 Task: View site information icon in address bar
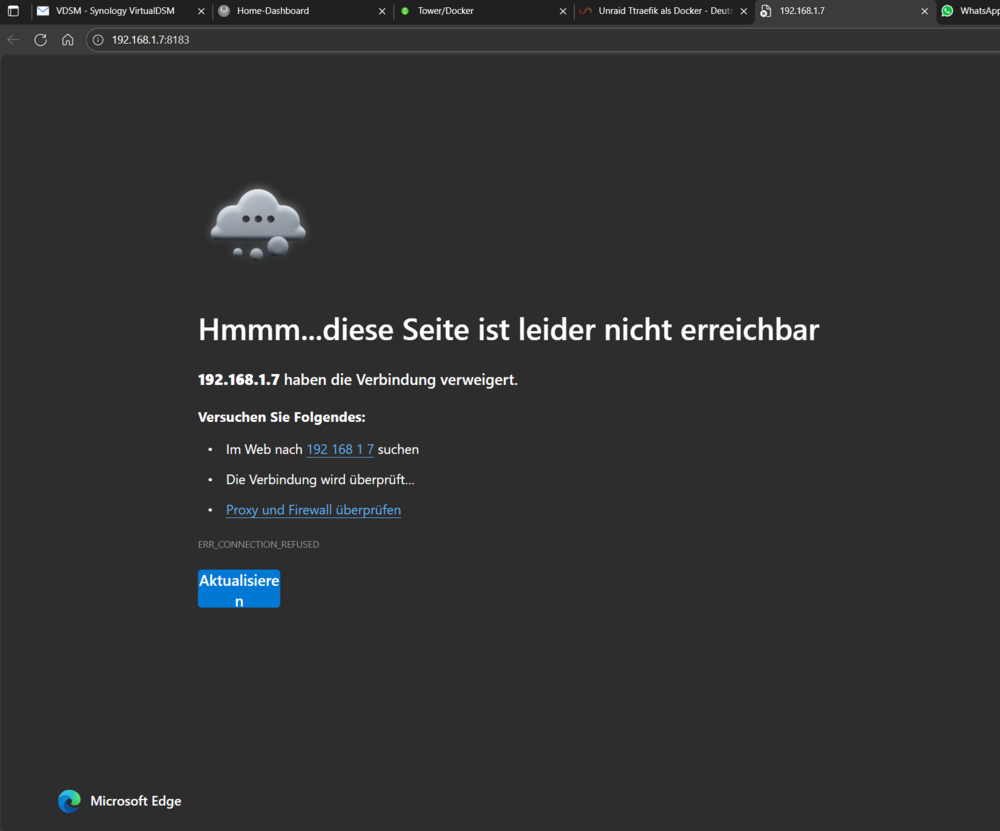98,40
